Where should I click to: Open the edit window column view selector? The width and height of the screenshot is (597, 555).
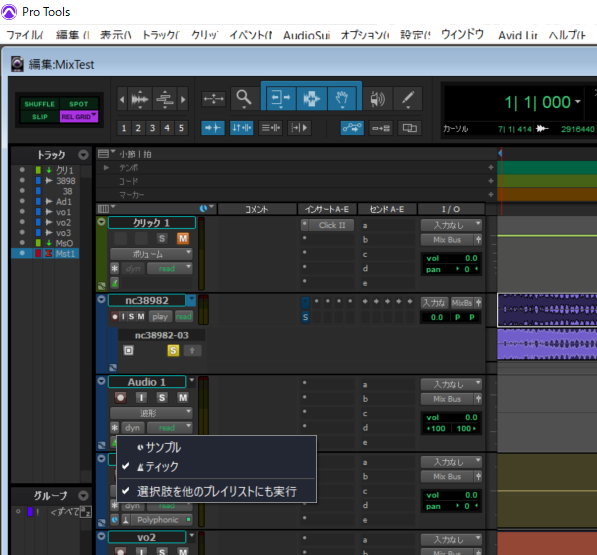click(x=106, y=209)
